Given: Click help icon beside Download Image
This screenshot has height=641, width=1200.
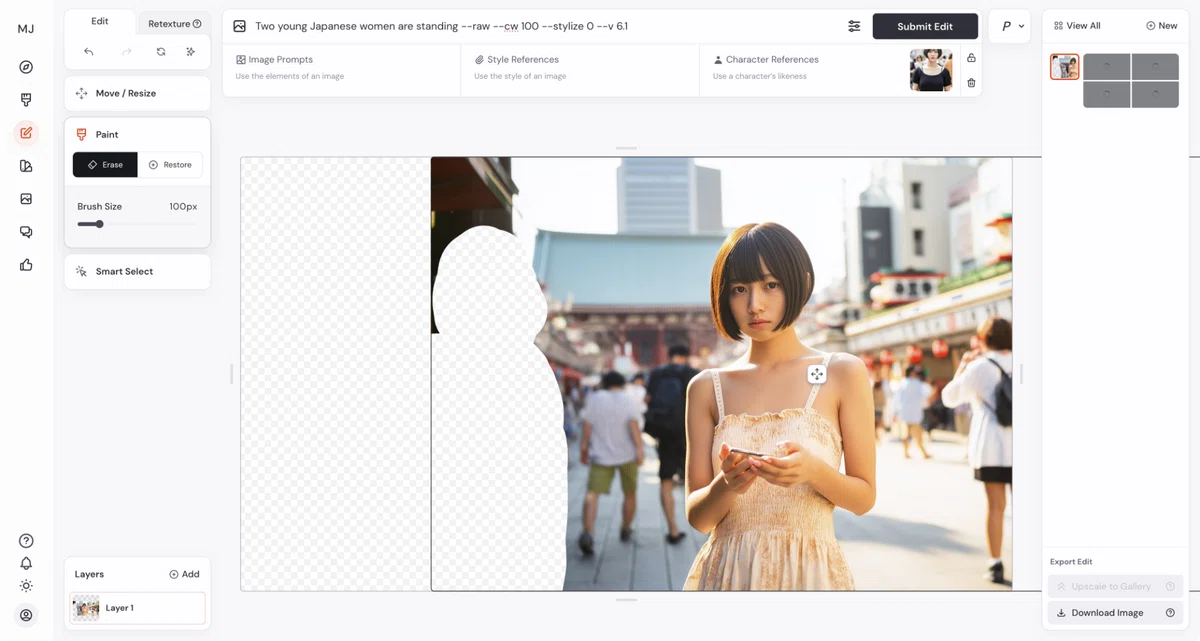Looking at the screenshot, I should pos(1170,613).
